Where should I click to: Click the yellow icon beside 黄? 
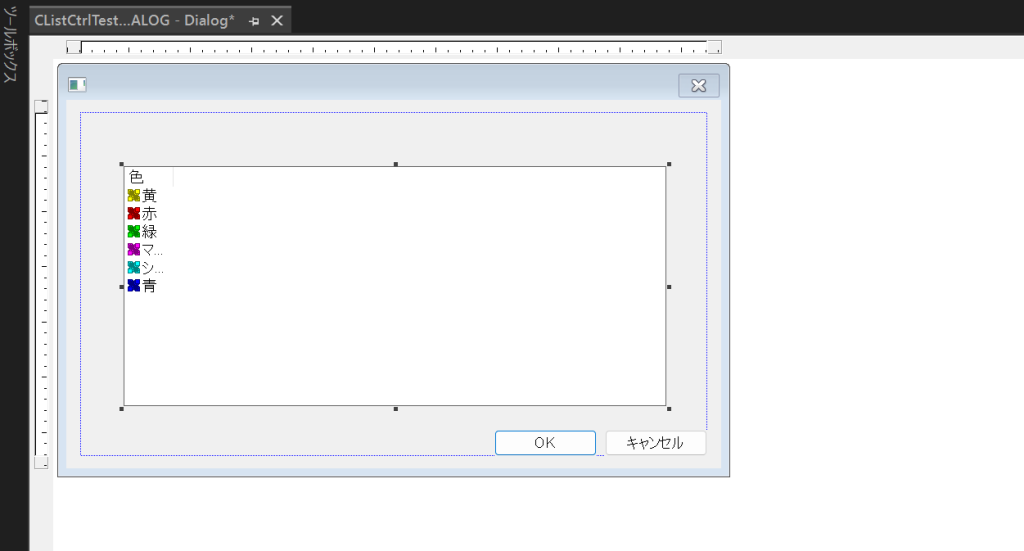pos(133,196)
